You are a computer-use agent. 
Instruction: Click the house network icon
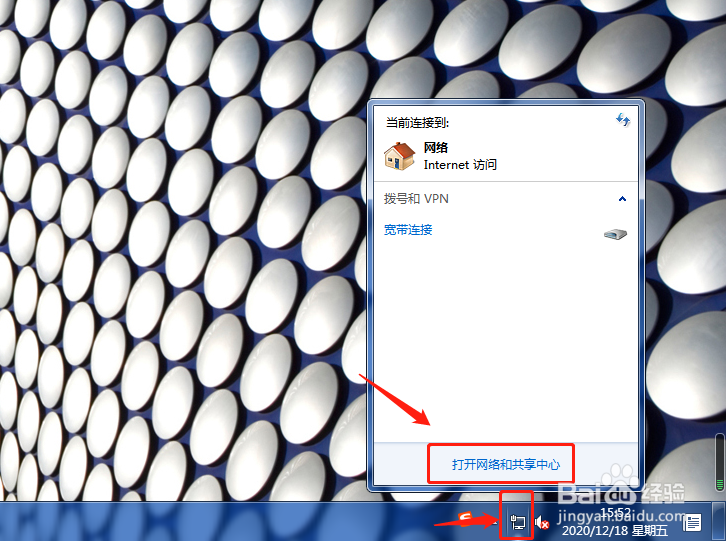(399, 156)
